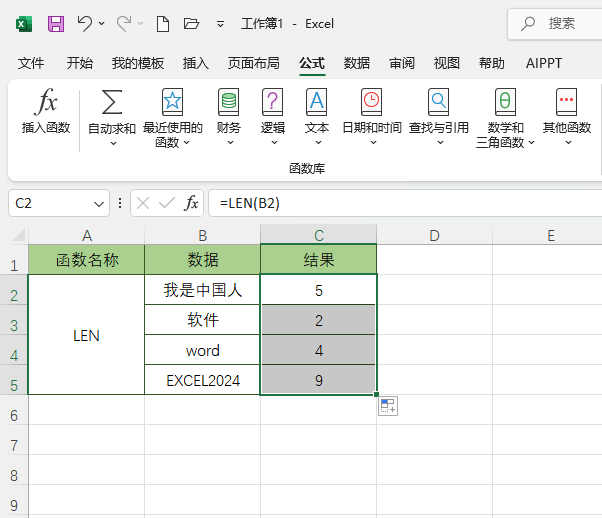The height and width of the screenshot is (518, 602).
Task: Open the 财务 functions library
Action: [x=229, y=117]
